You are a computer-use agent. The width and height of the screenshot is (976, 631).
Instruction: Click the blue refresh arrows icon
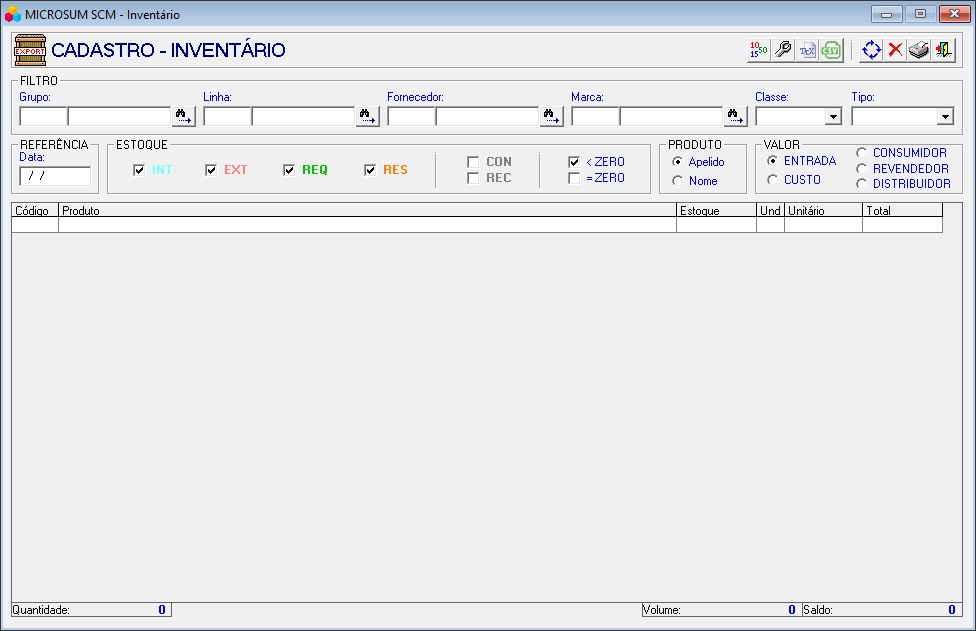click(871, 50)
